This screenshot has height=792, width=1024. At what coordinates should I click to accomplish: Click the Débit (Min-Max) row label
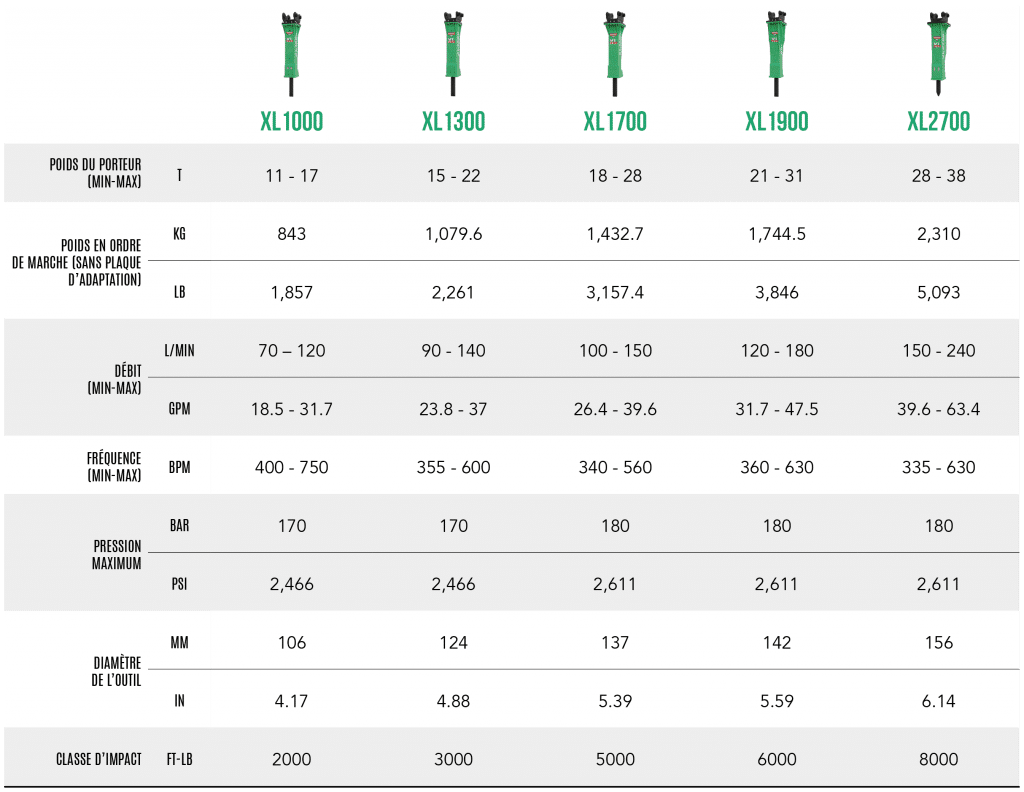pos(114,379)
